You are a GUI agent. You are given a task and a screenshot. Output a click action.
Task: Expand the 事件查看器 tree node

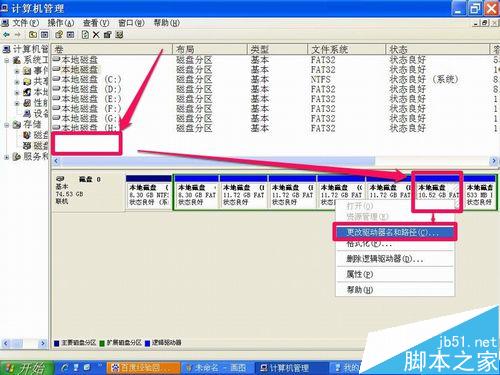[17, 71]
